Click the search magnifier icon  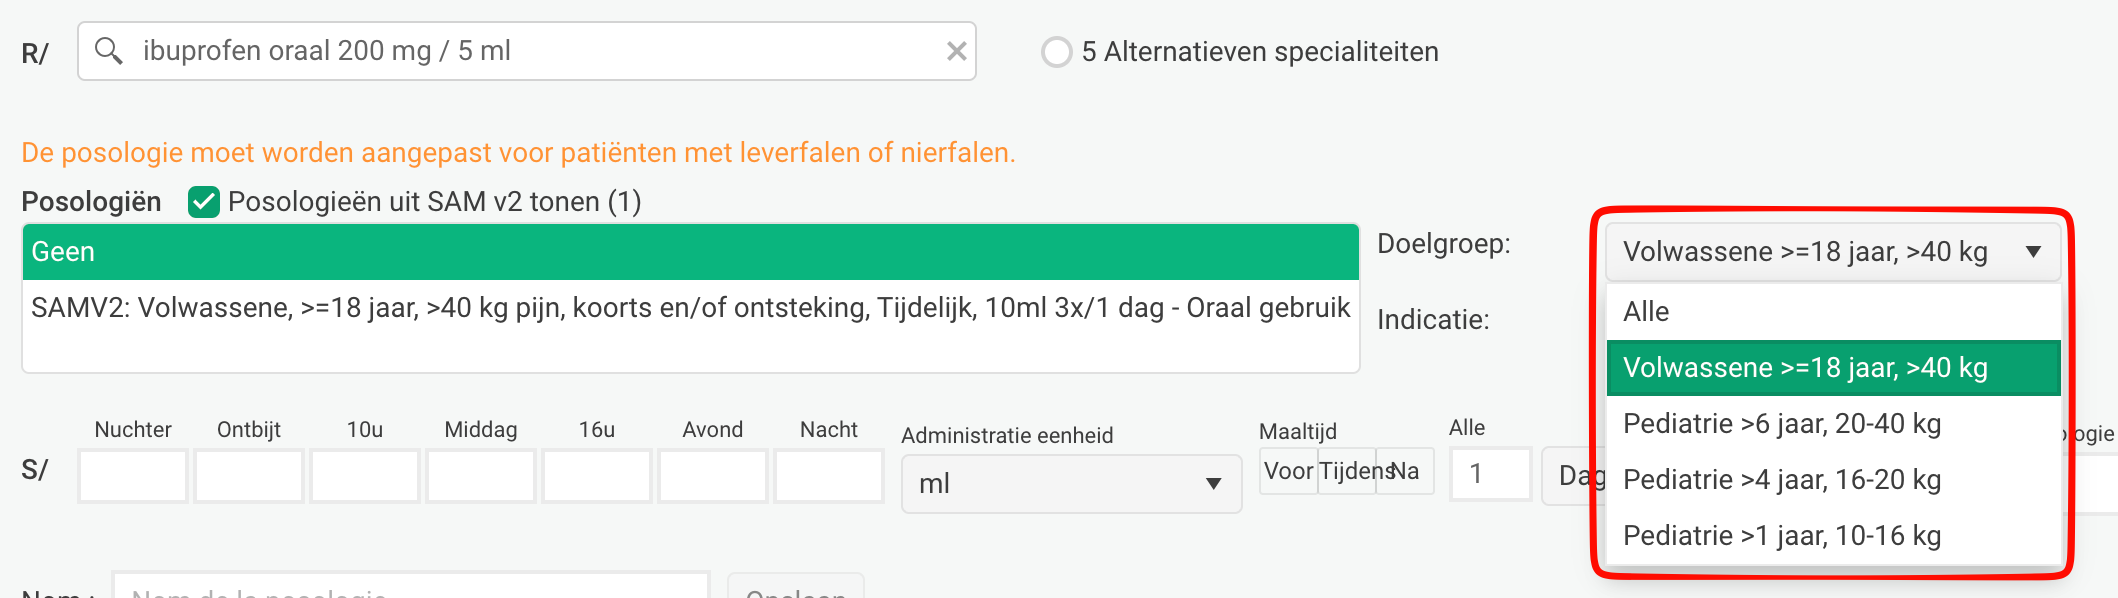(x=108, y=51)
